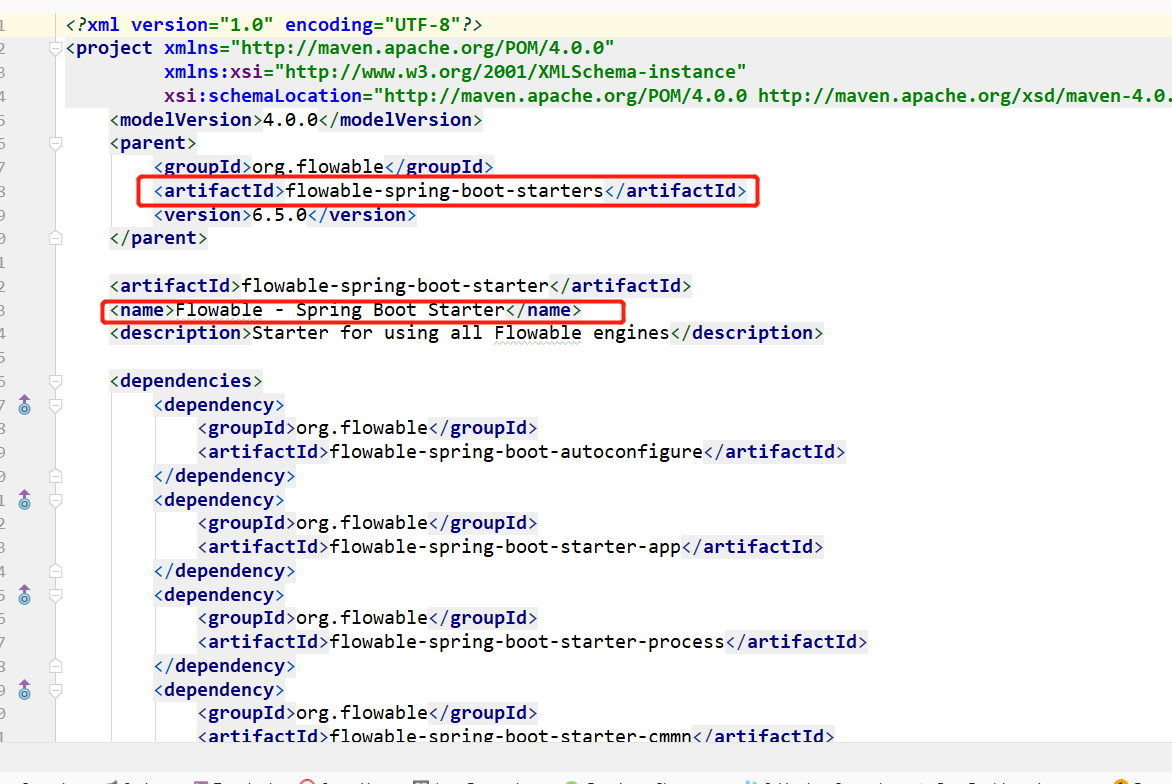Click fold marker at end of starter-process dependency
Image resolution: width=1172 pixels, height=784 pixels.
(x=55, y=666)
